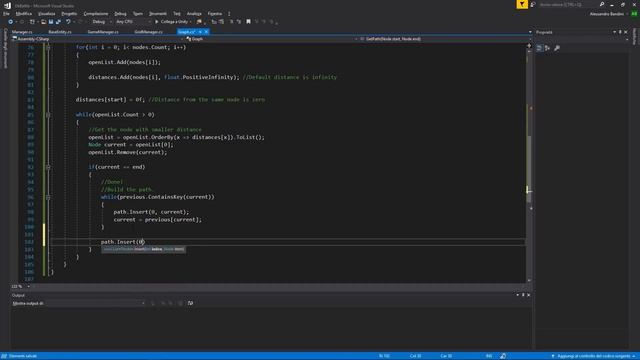Viewport: 640px width, 360px height.
Task: Click the Save All toolbar icon
Action: coord(58,22)
